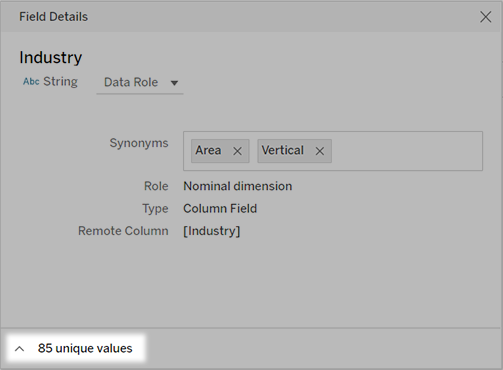Collapse the unique values chevron
Screen dimensions: 503x370
tap(20, 349)
